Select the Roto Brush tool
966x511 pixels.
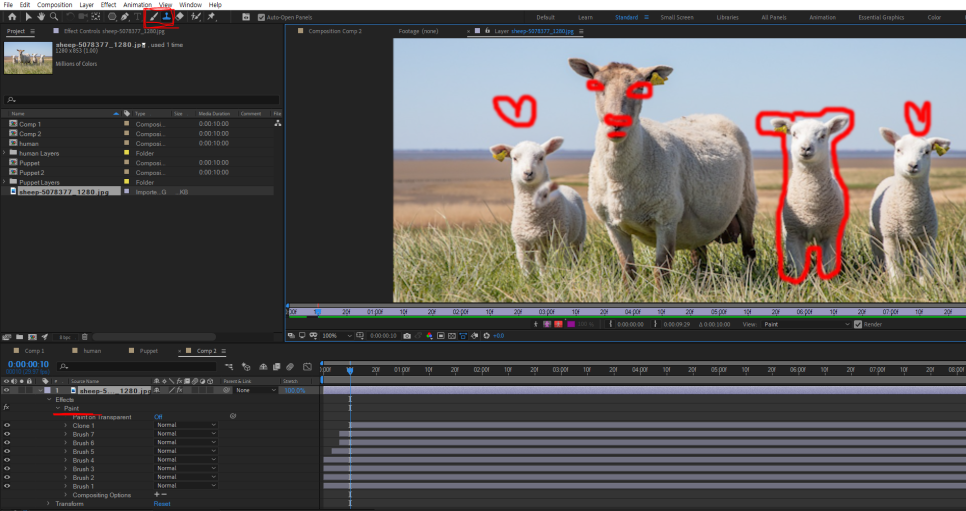click(196, 17)
